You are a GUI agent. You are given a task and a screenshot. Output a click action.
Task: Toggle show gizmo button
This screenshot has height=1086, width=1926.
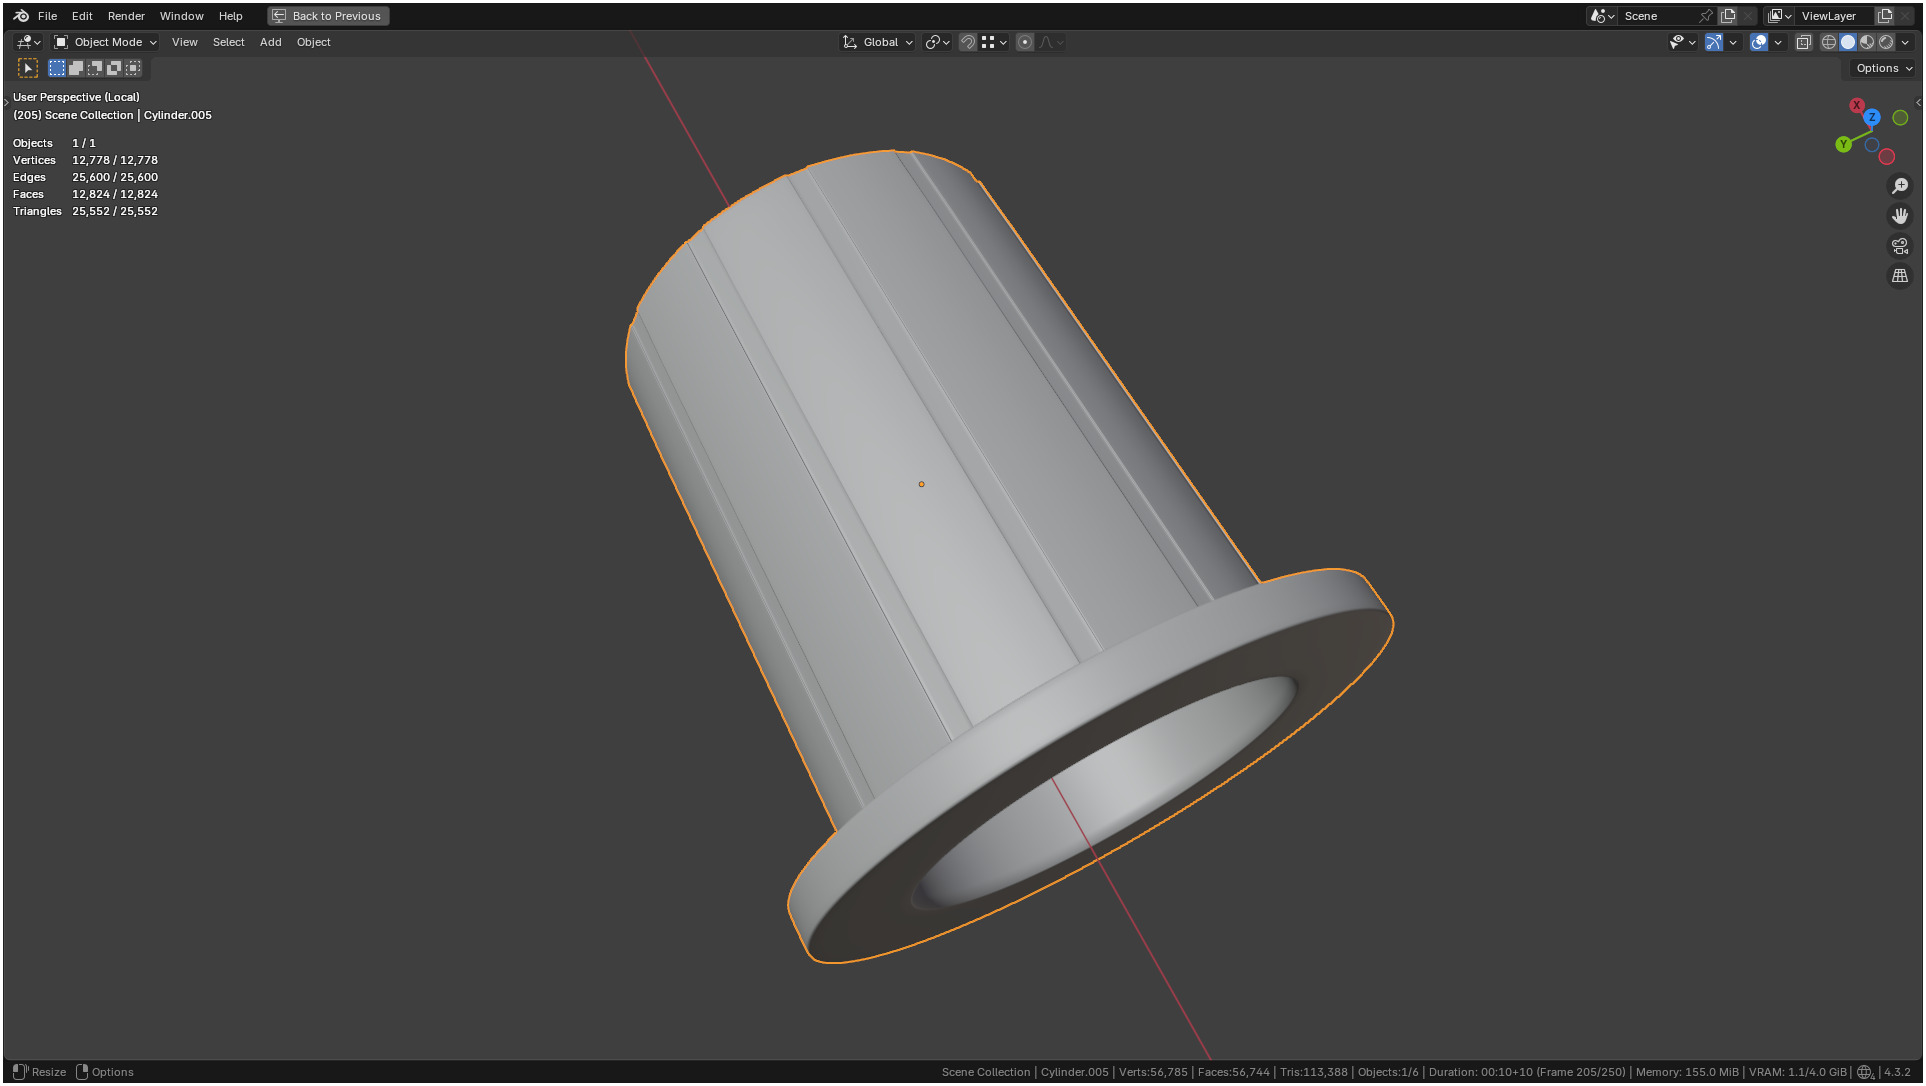pos(1714,42)
